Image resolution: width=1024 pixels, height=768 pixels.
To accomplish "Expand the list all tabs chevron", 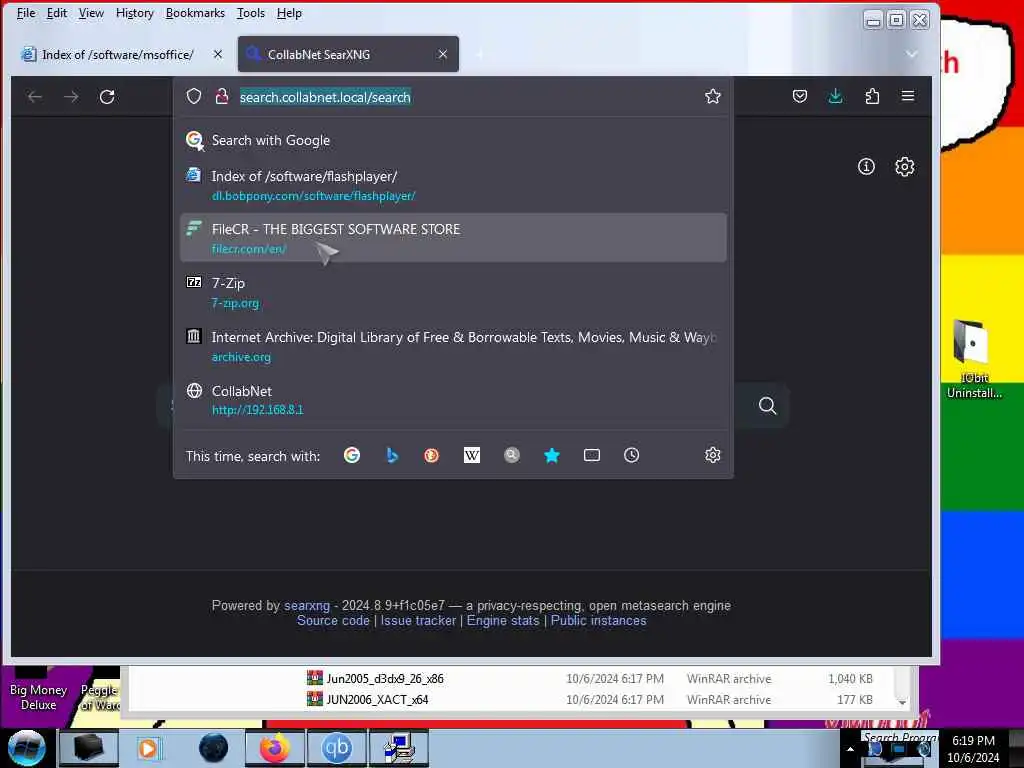I will pyautogui.click(x=911, y=54).
